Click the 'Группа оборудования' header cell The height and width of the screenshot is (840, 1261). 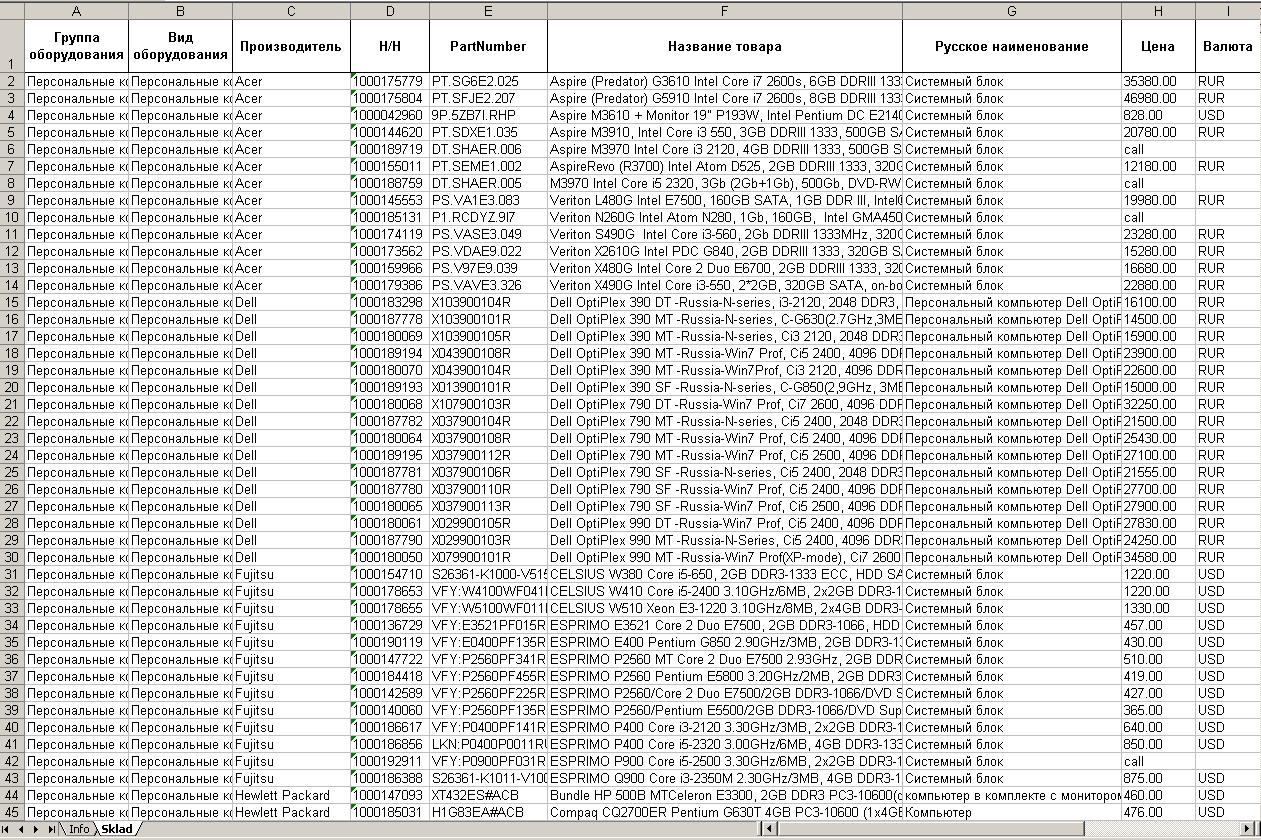click(77, 46)
